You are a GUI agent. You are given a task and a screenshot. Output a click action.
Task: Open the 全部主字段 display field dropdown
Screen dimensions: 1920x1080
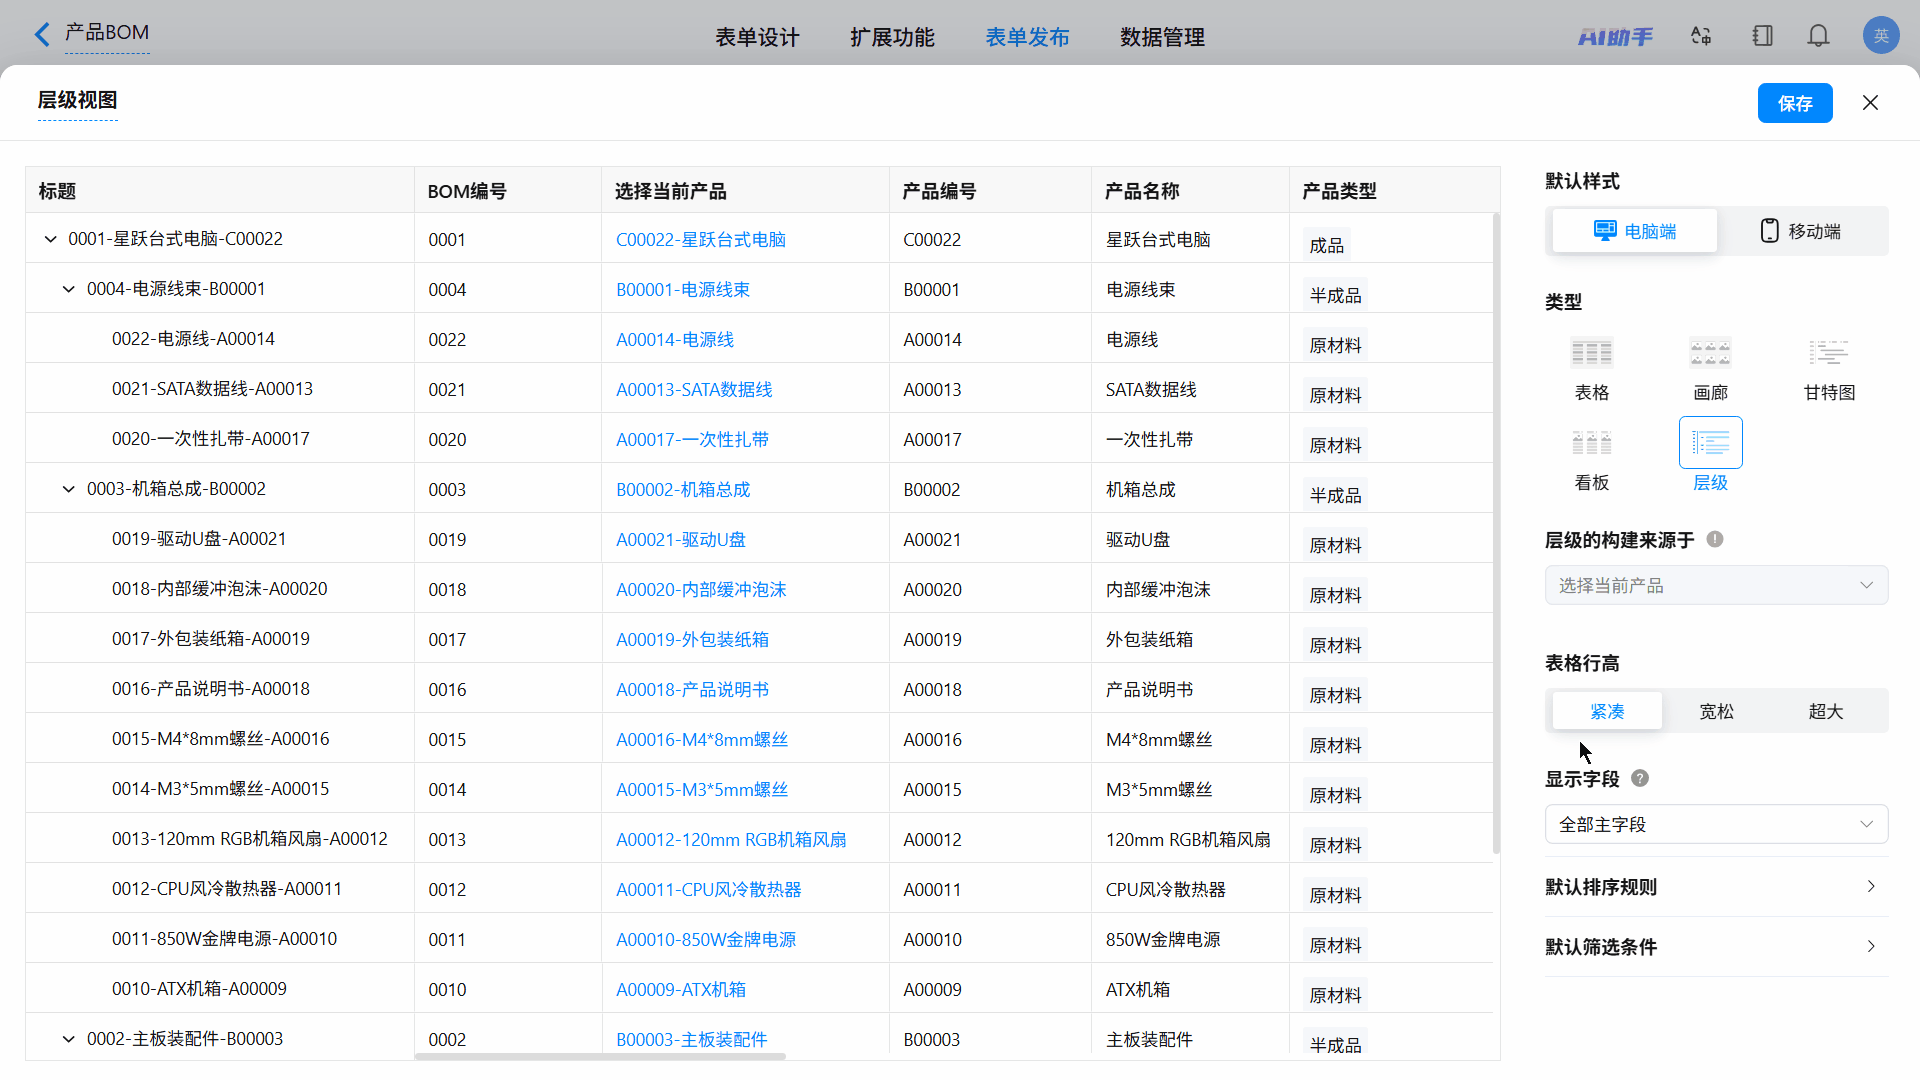(1716, 825)
